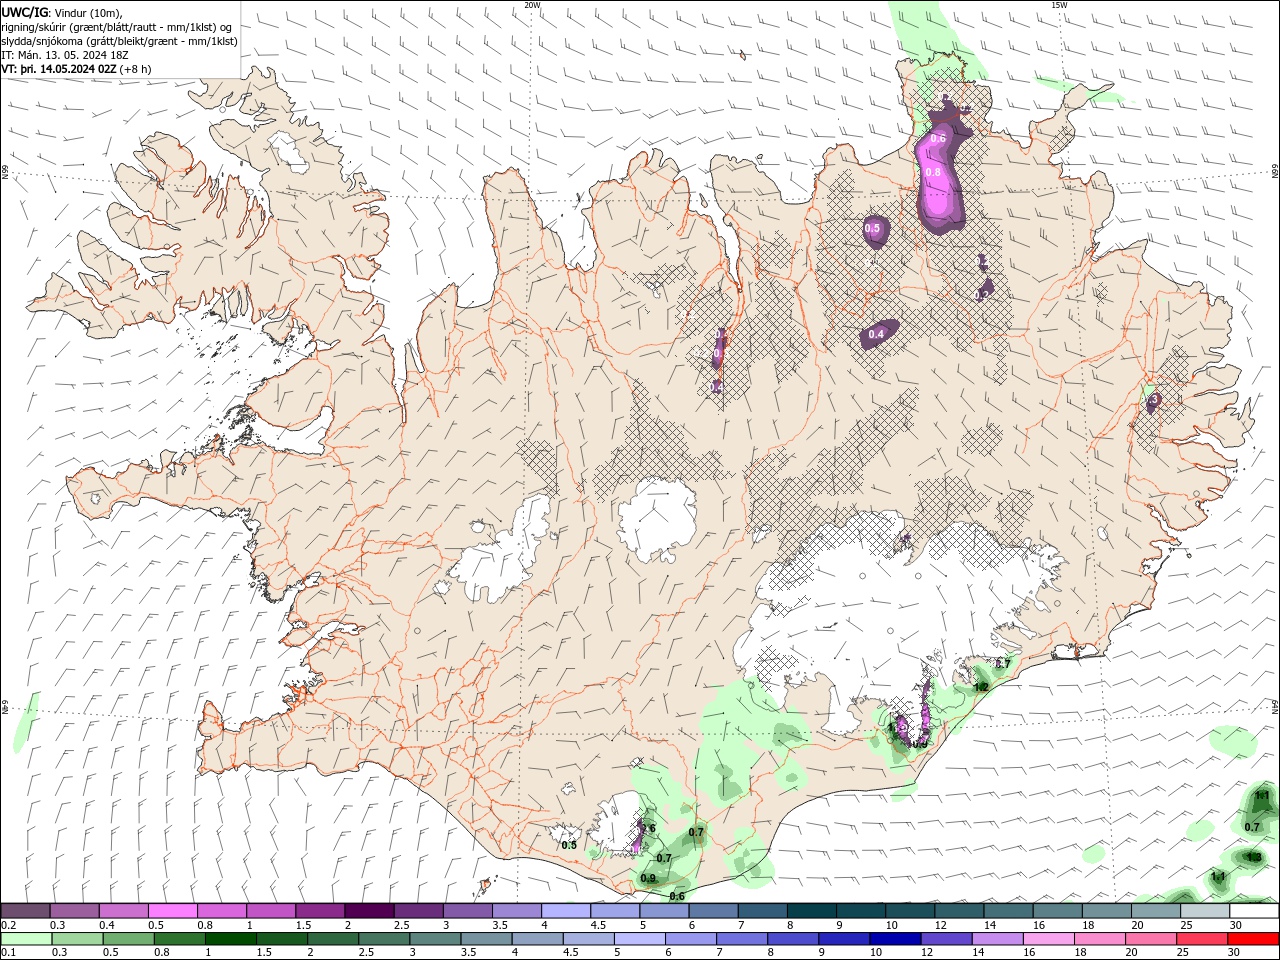
Task: Click the 20W longitude label
Action: pos(533,5)
